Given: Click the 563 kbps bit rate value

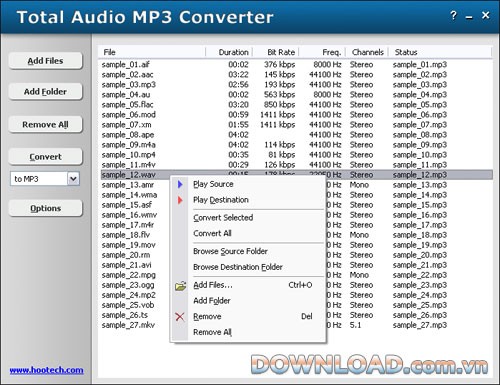Looking at the screenshot, I should pyautogui.click(x=279, y=95).
